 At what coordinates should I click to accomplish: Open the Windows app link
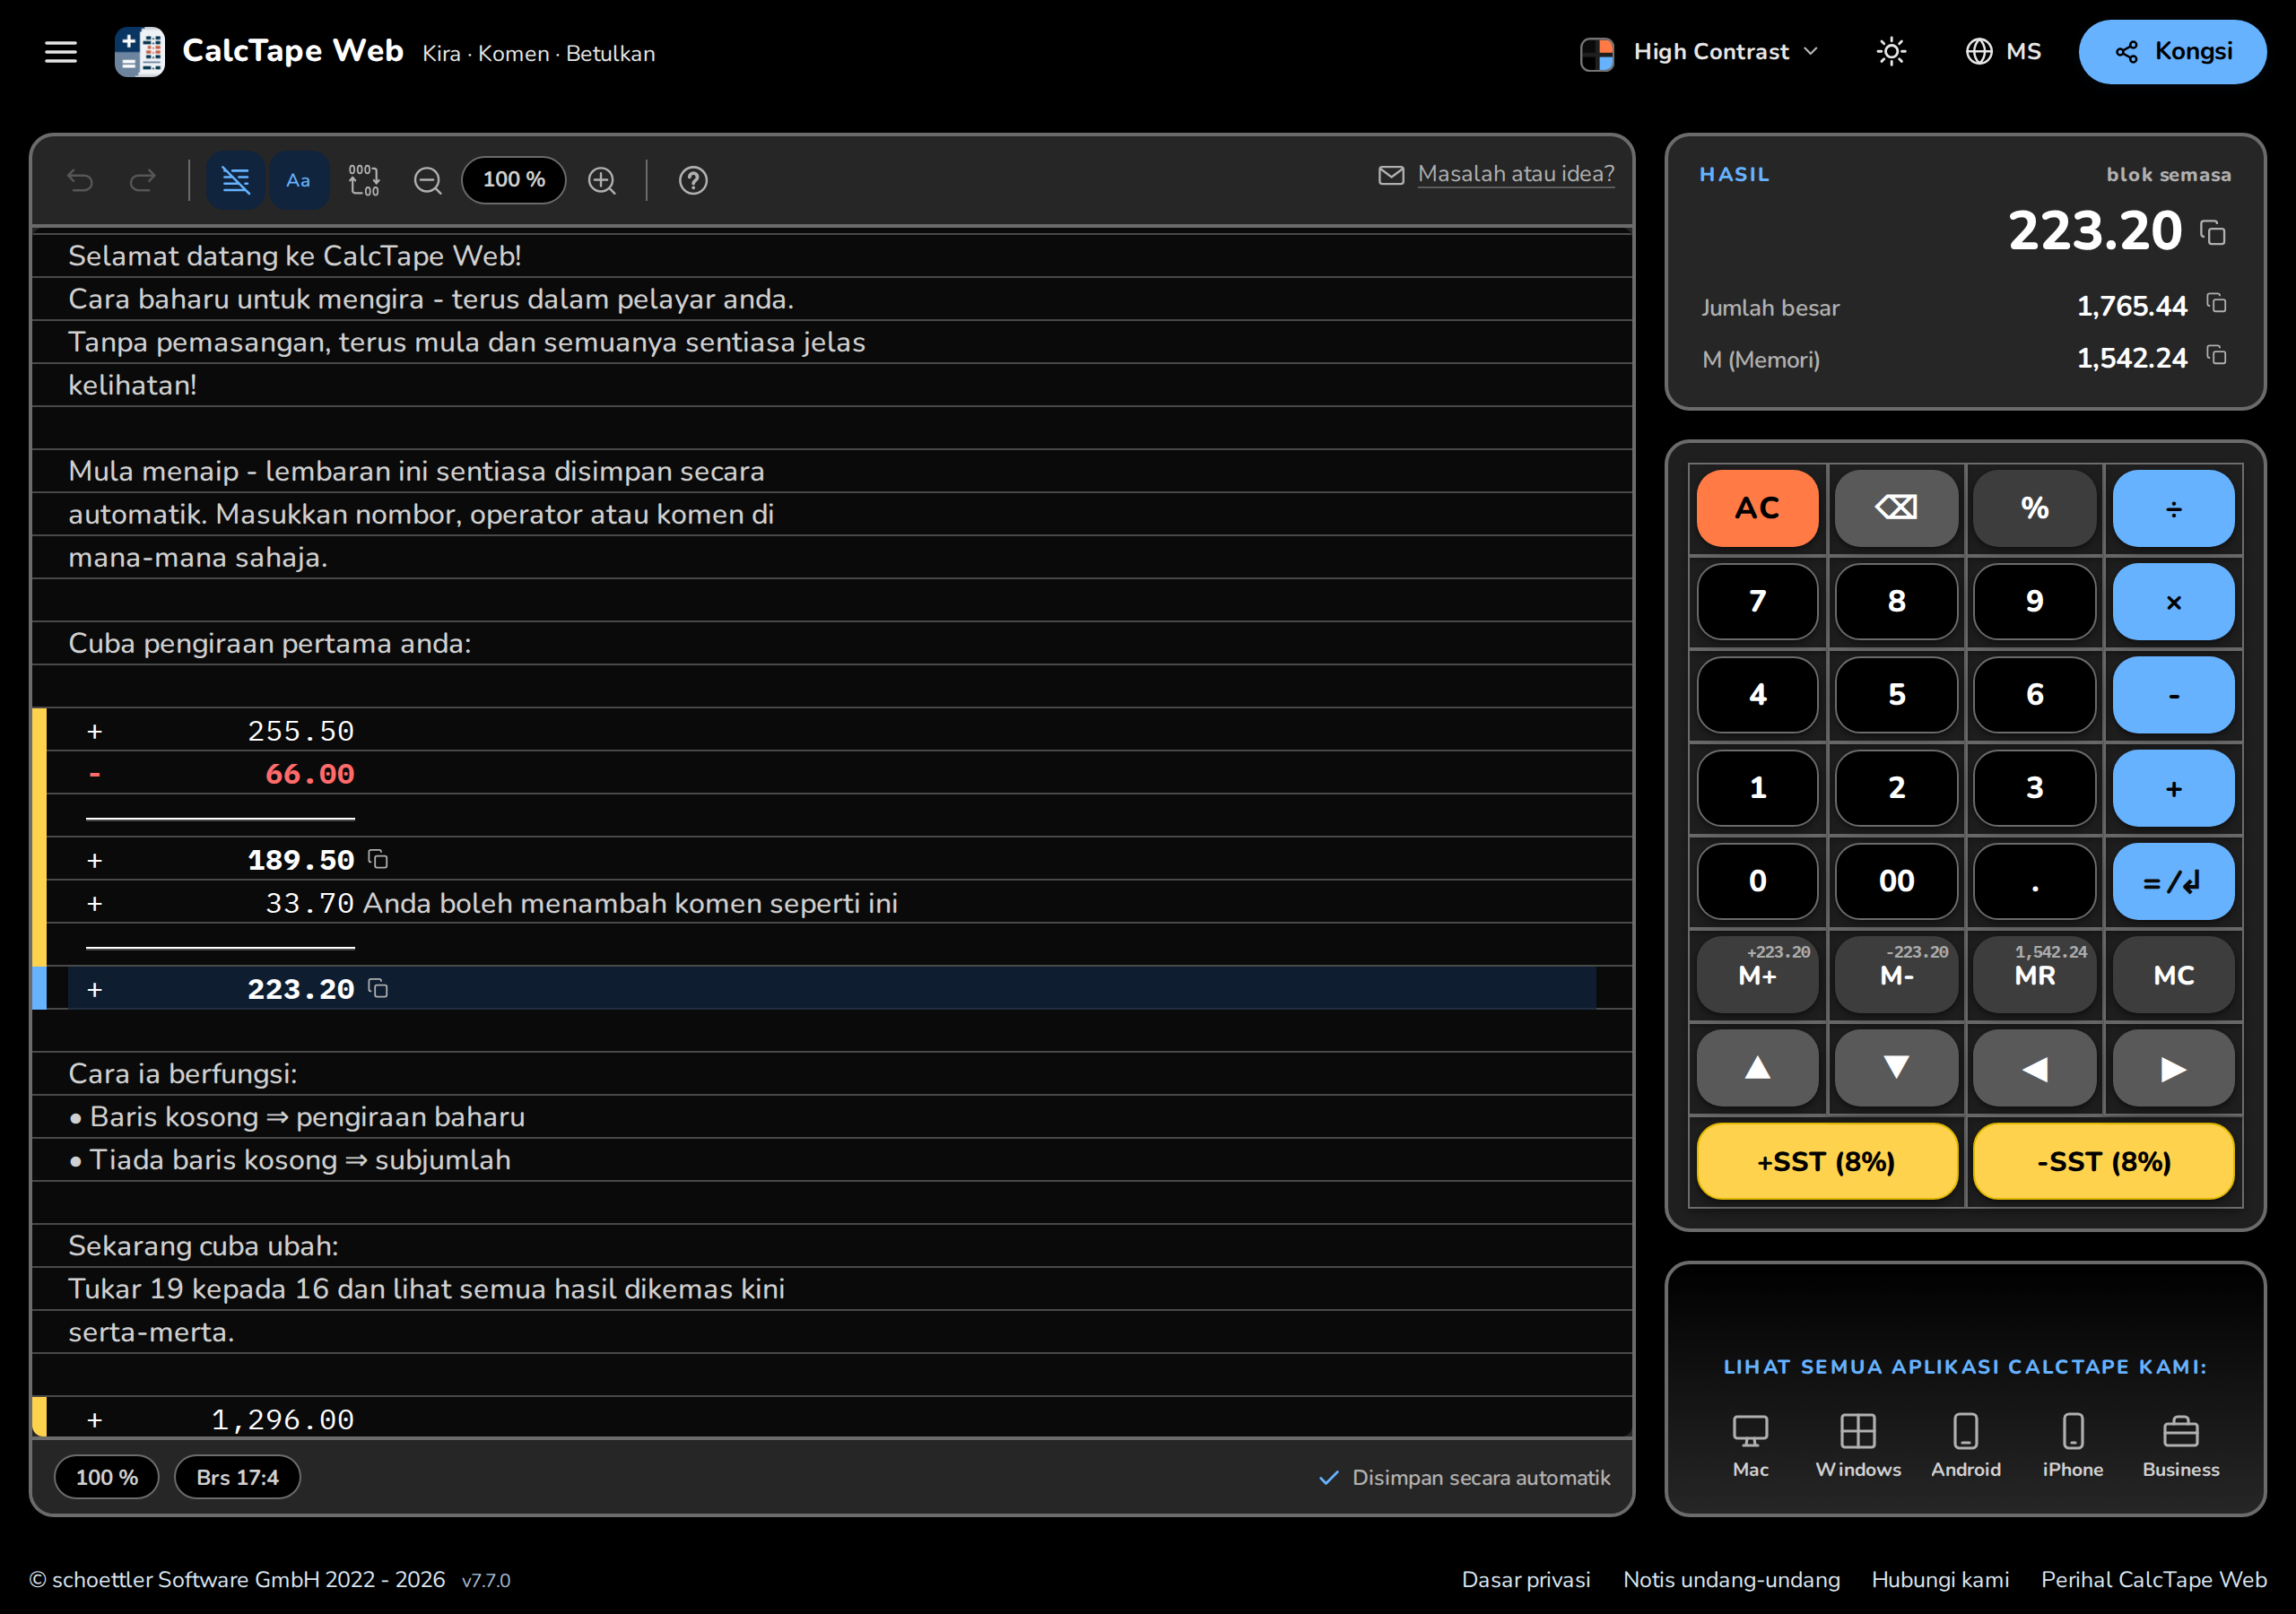[1858, 1445]
